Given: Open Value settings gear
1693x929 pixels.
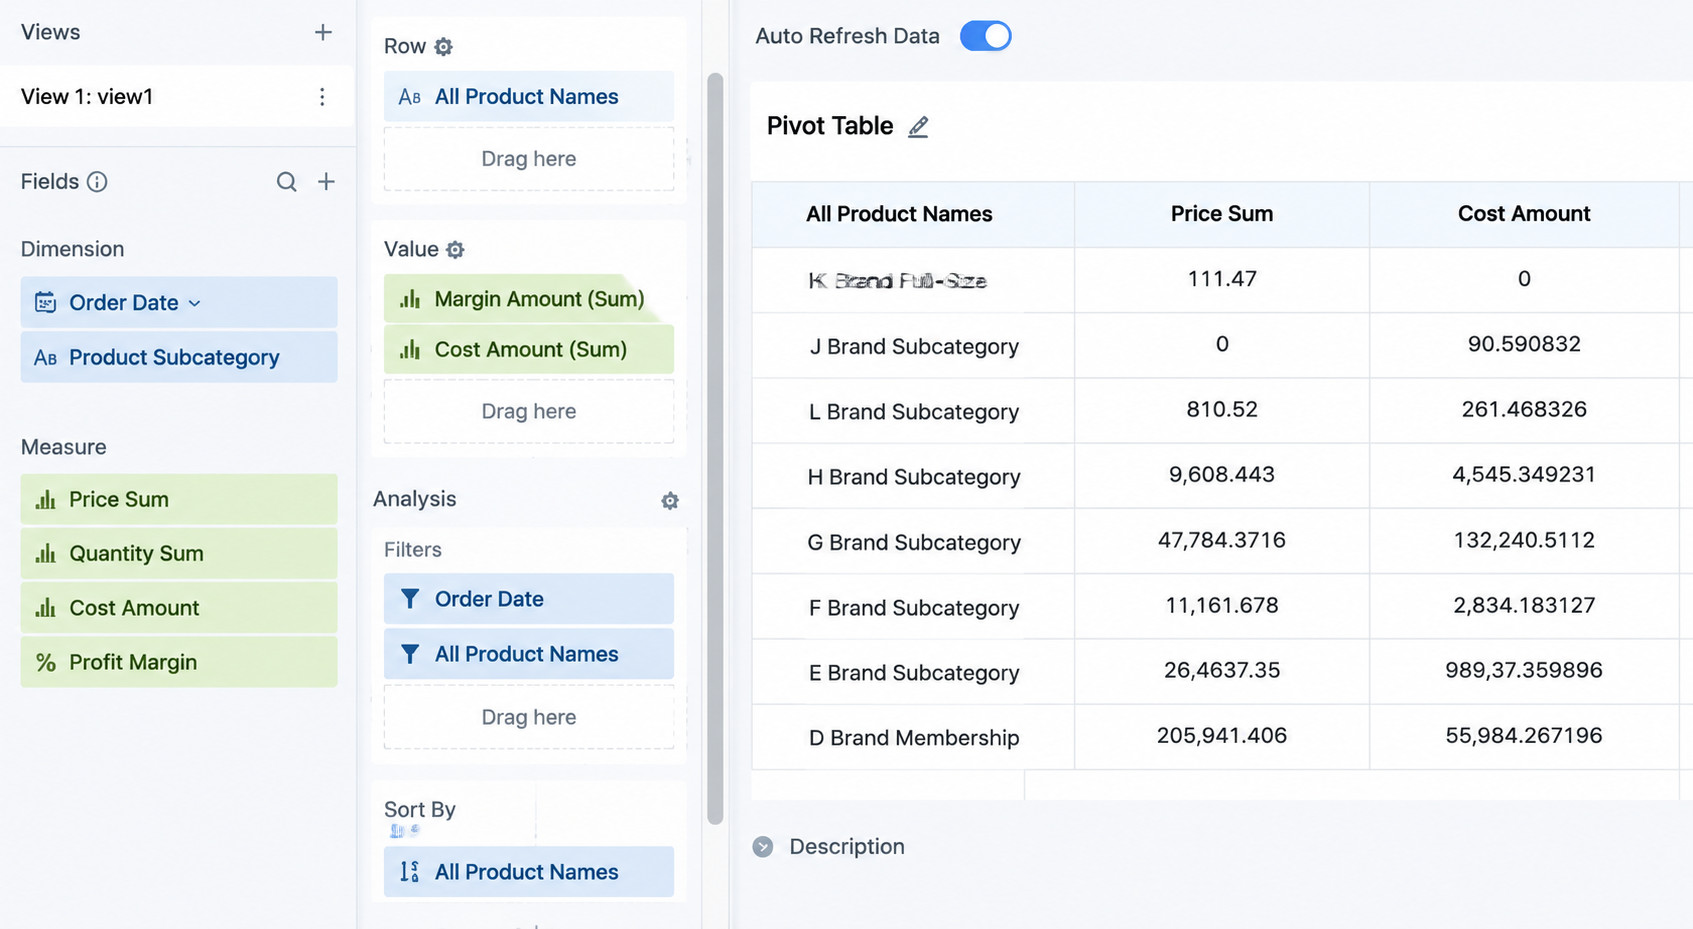Looking at the screenshot, I should (455, 250).
